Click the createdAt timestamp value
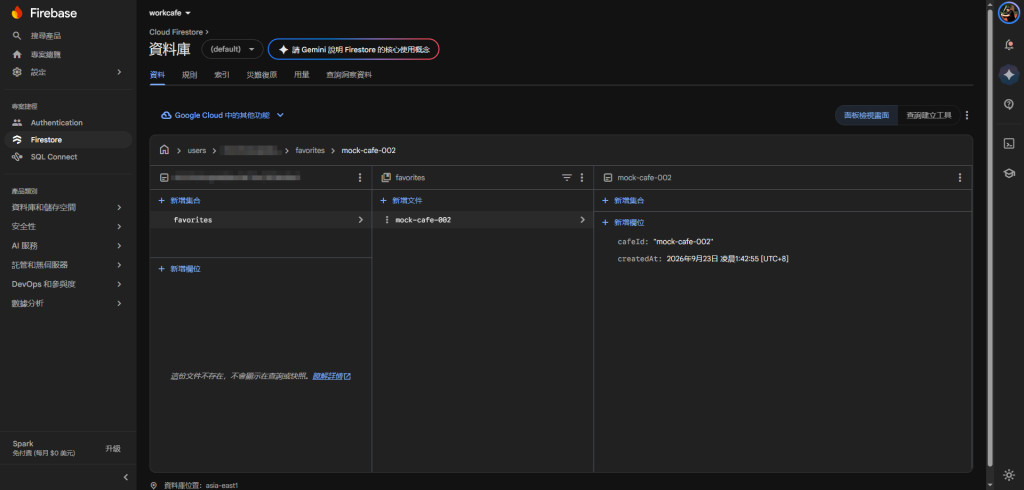 728,259
